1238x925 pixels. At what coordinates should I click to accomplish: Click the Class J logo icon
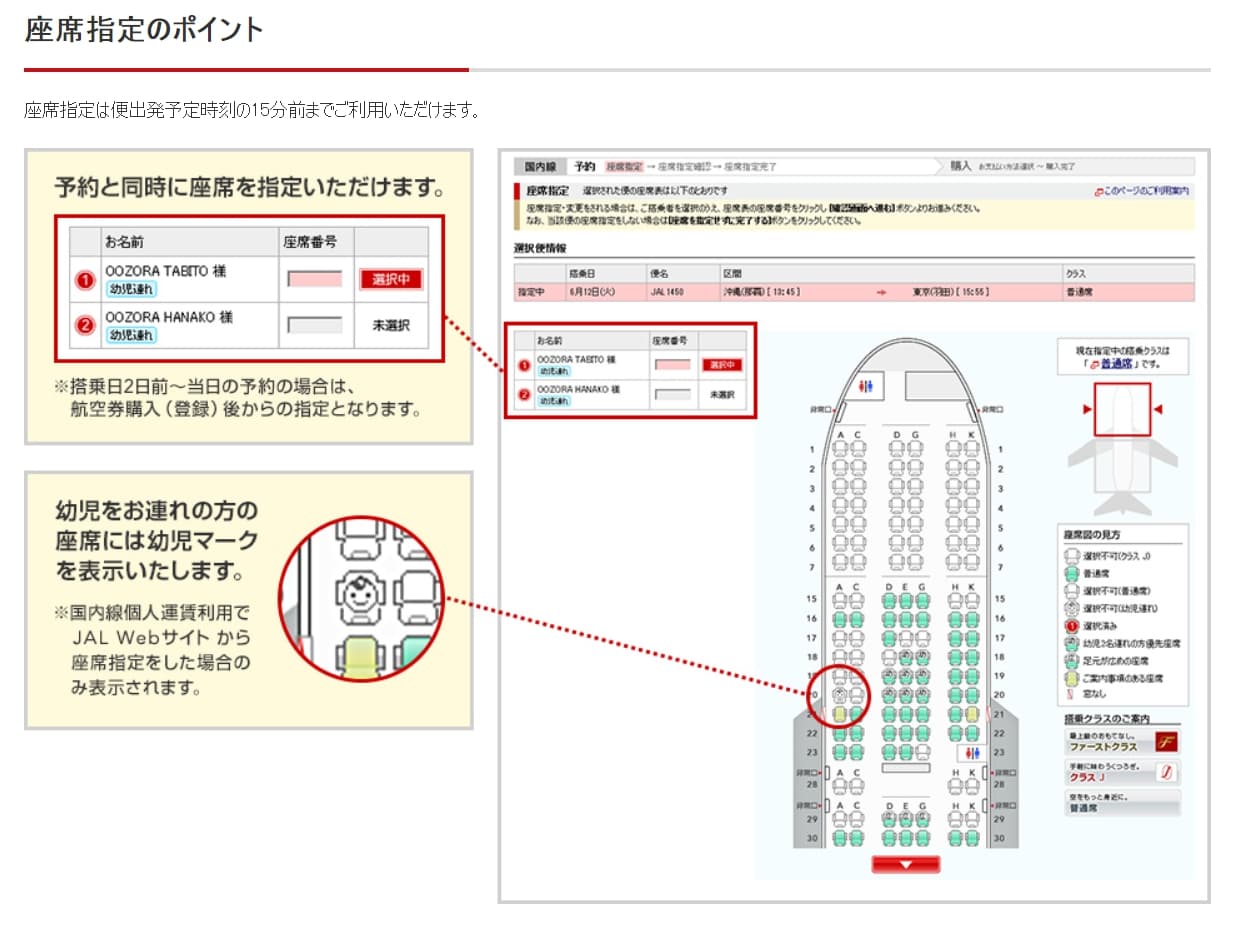tap(1166, 772)
